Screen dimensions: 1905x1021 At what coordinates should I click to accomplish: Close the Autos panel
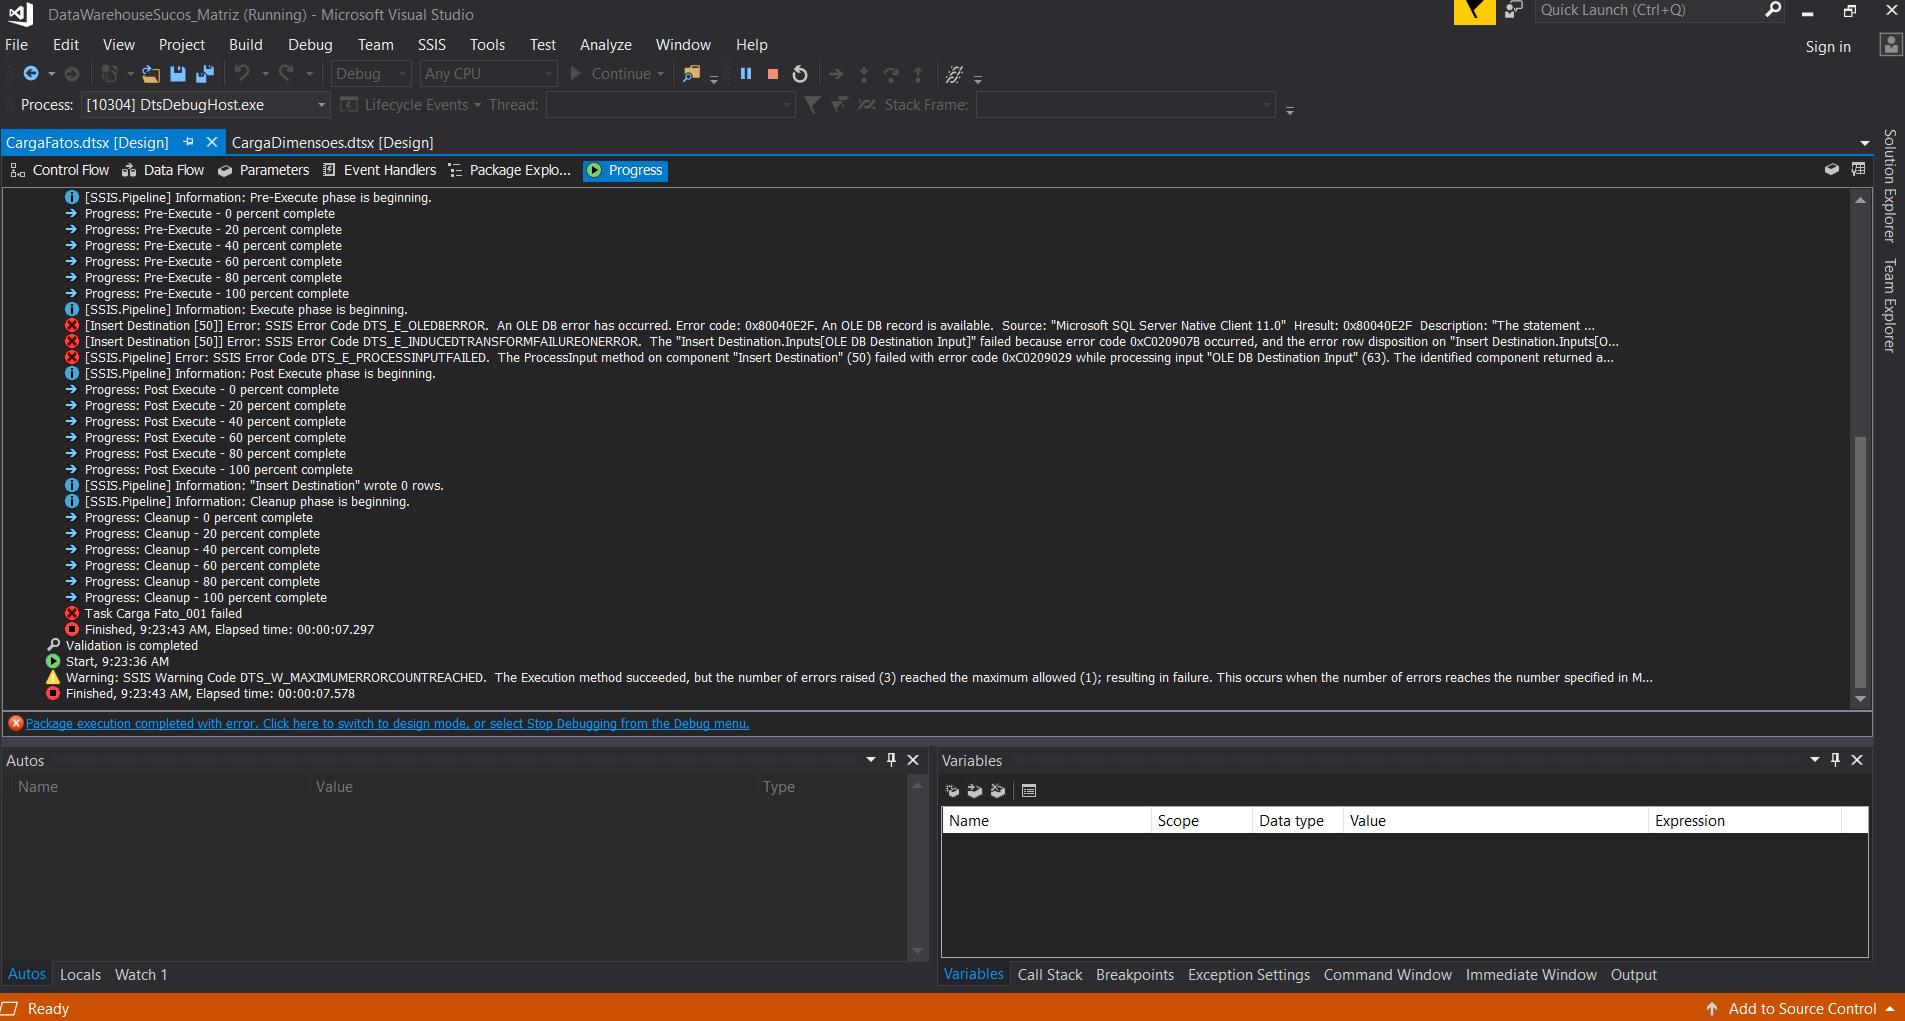[913, 760]
